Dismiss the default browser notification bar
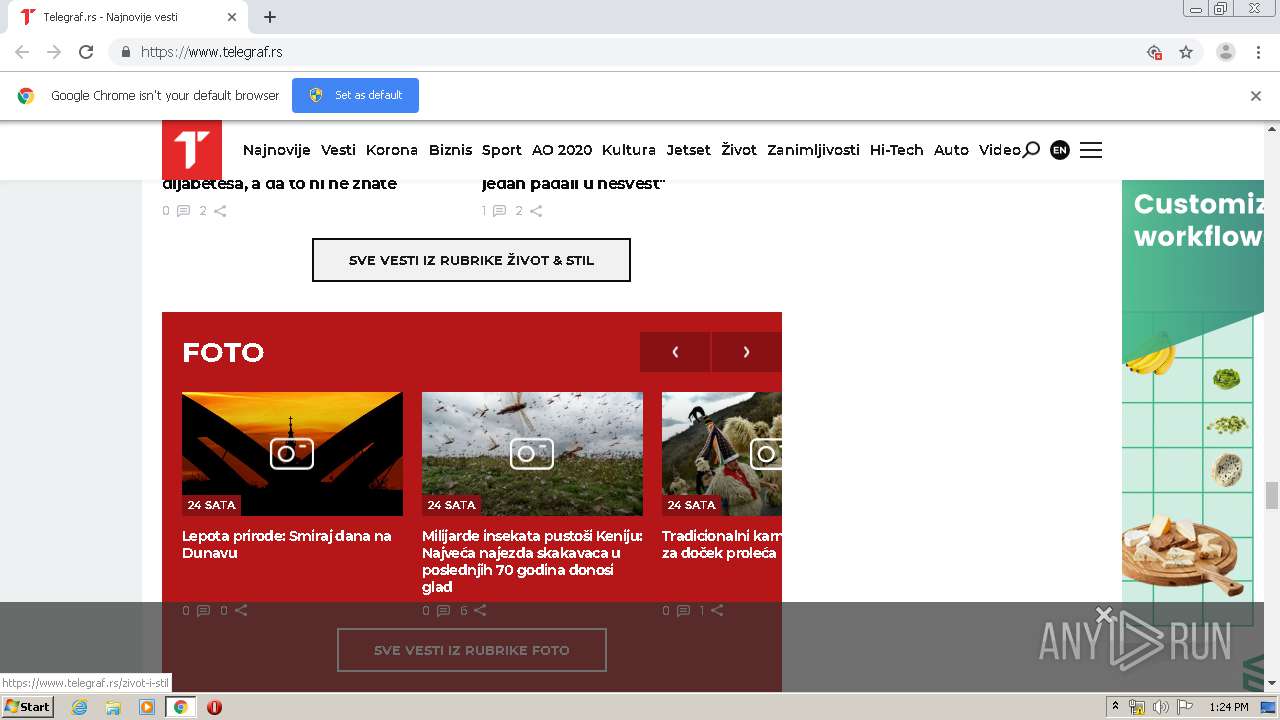The height and width of the screenshot is (720, 1280). [1256, 96]
